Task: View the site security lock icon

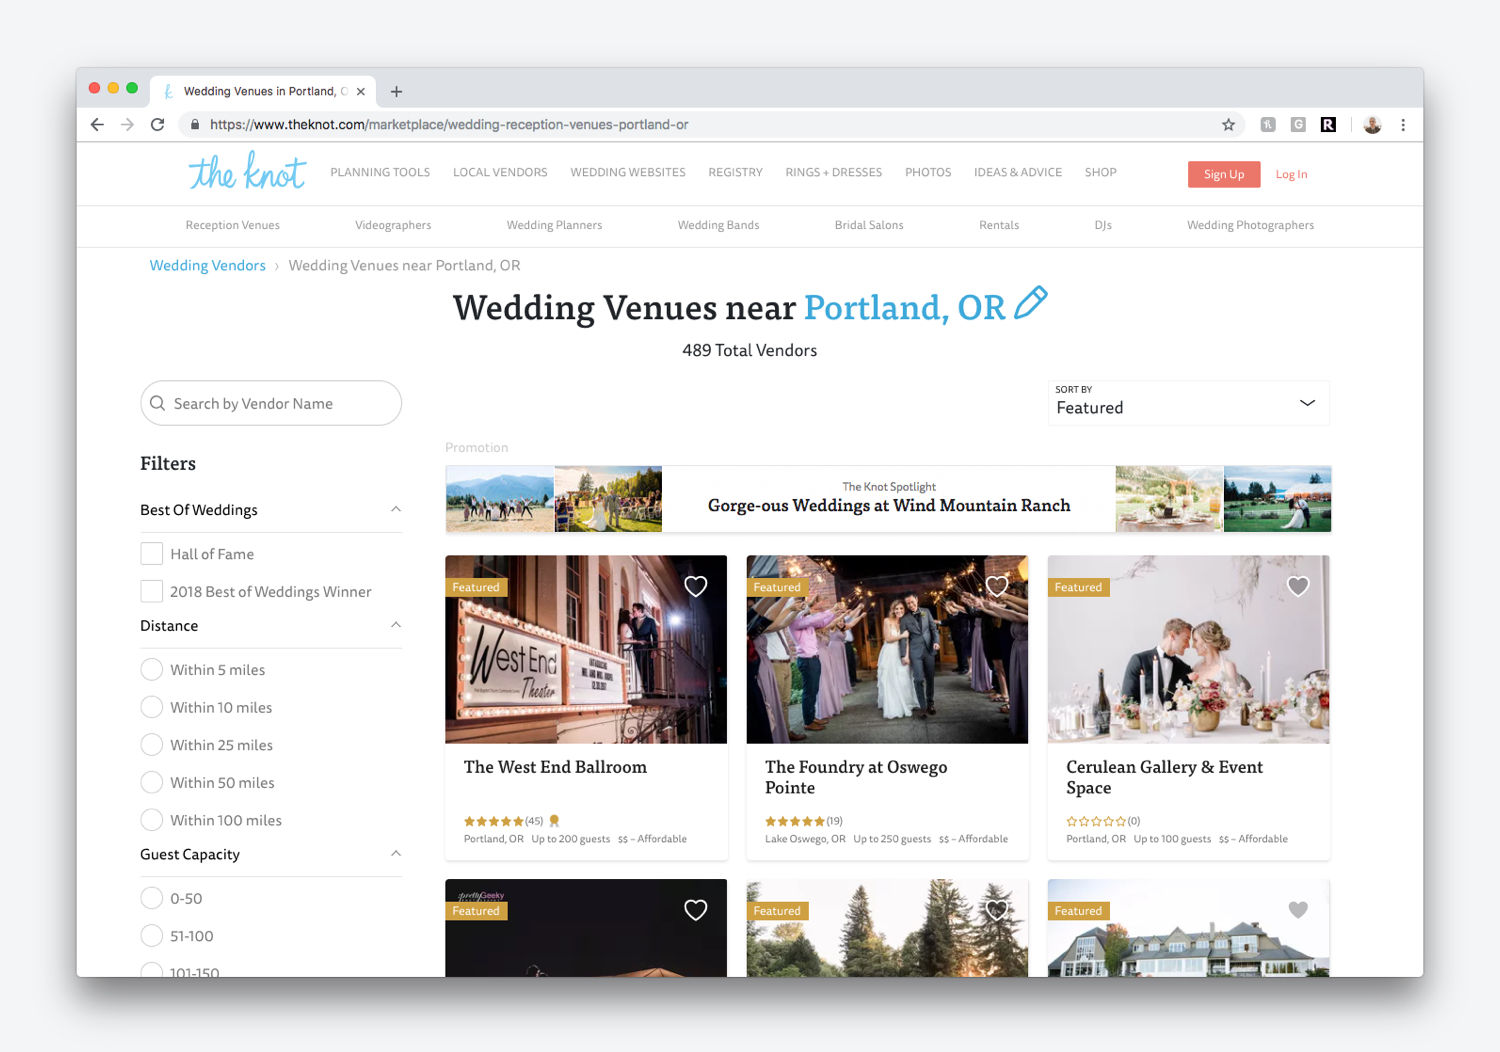Action: click(x=195, y=125)
